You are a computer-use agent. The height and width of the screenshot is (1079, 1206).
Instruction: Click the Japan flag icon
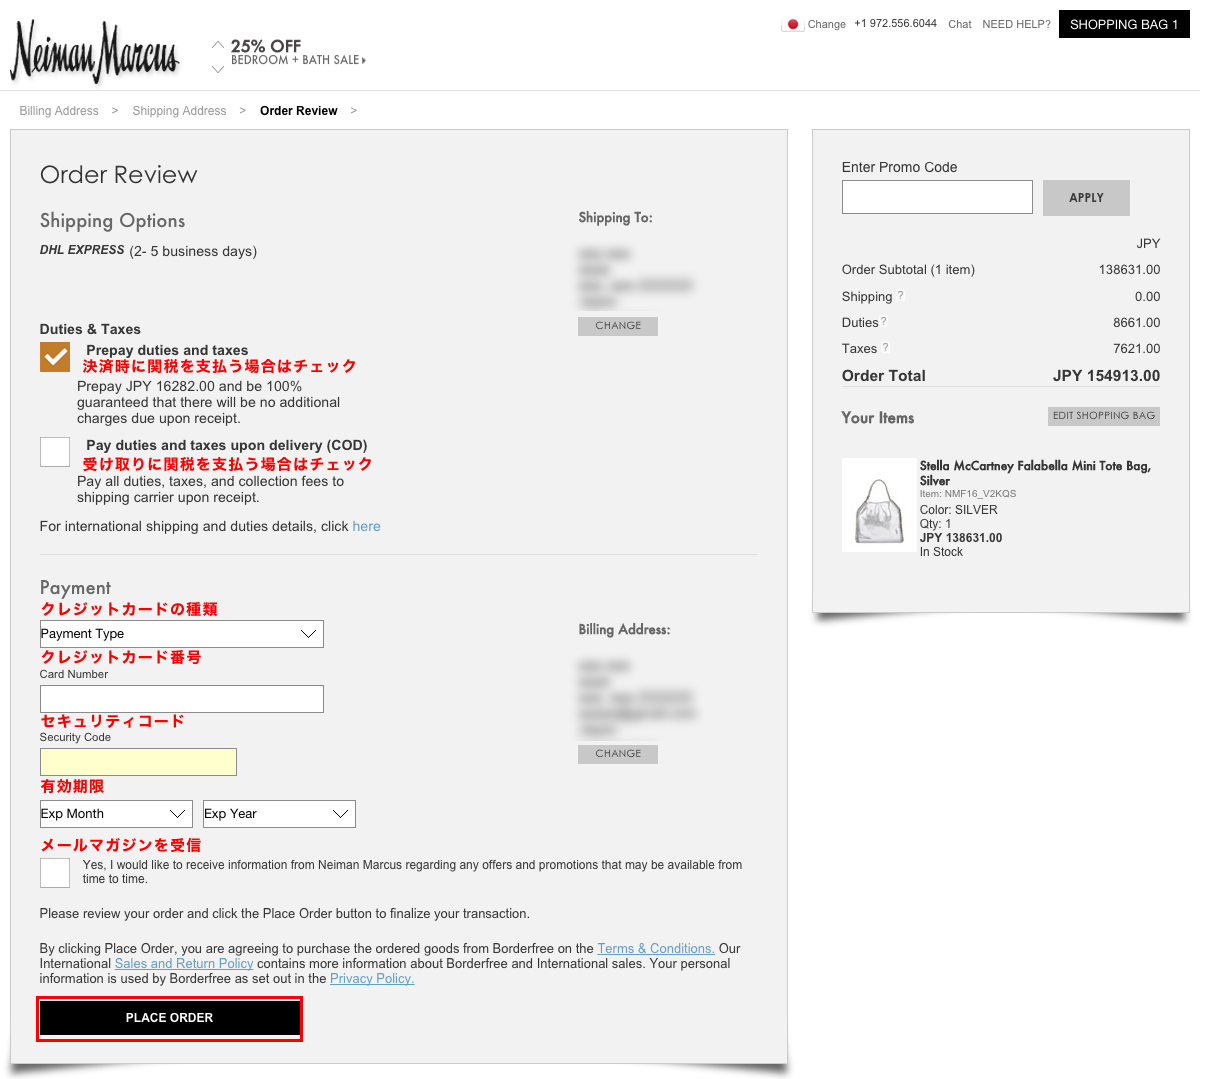(793, 24)
